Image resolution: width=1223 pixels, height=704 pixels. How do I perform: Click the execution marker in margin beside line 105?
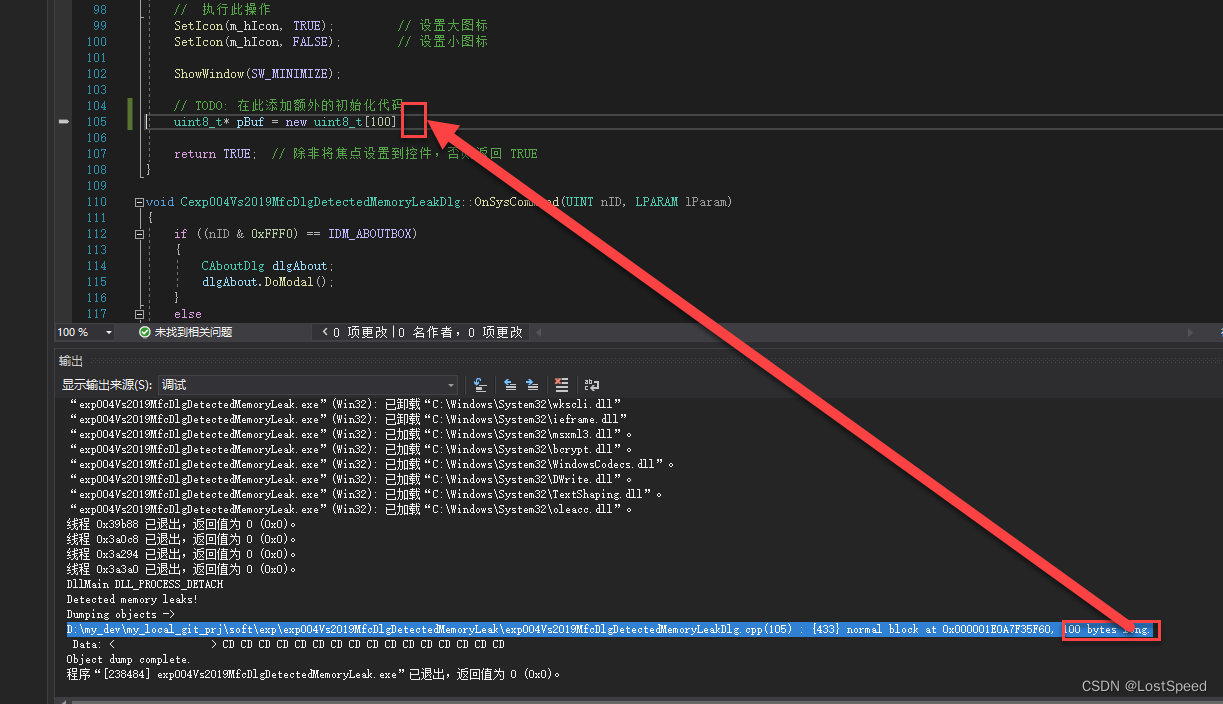coord(63,121)
